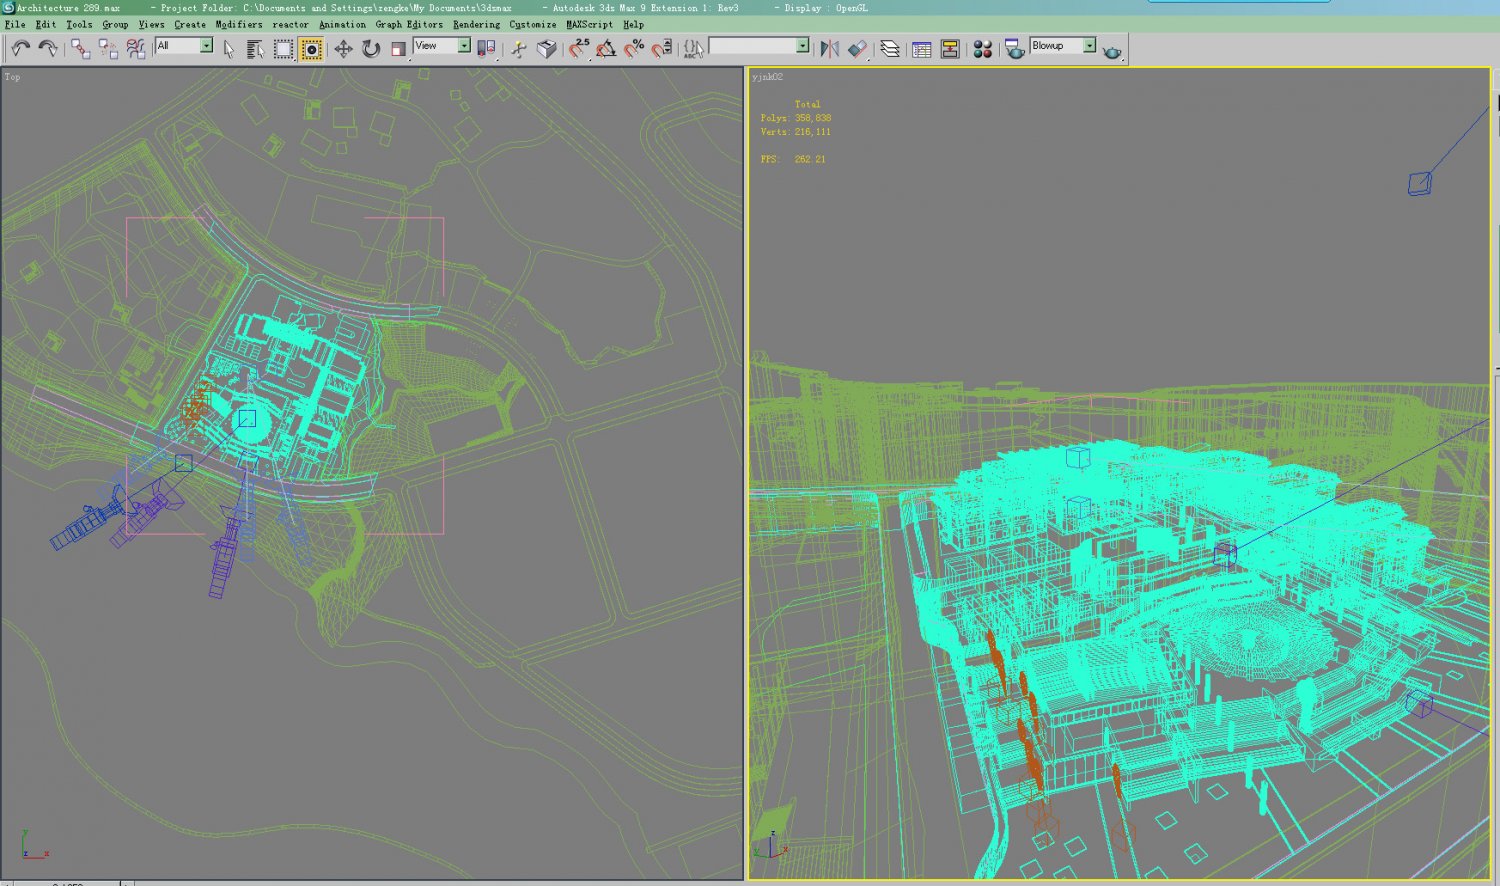Toggle 2.5D Snaps on
This screenshot has height=886, width=1500.
point(578,47)
